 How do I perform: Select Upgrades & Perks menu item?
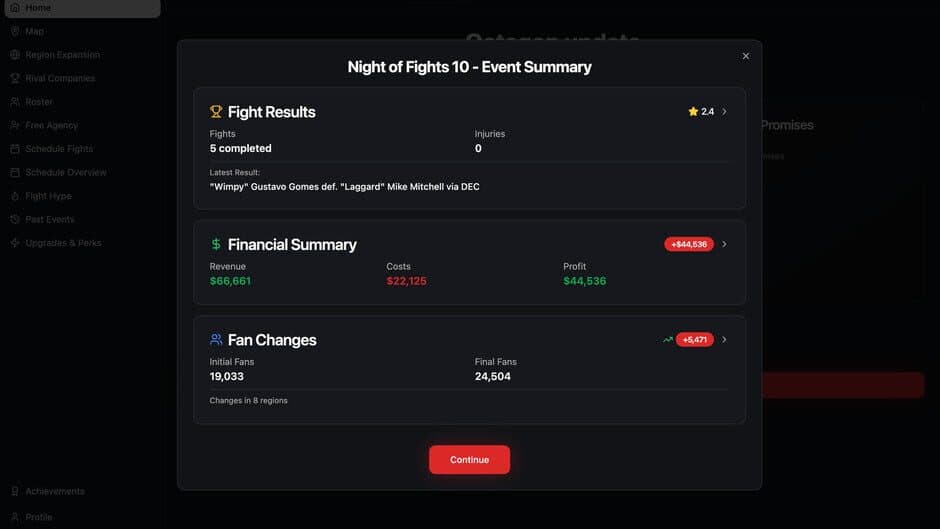pyautogui.click(x=63, y=243)
